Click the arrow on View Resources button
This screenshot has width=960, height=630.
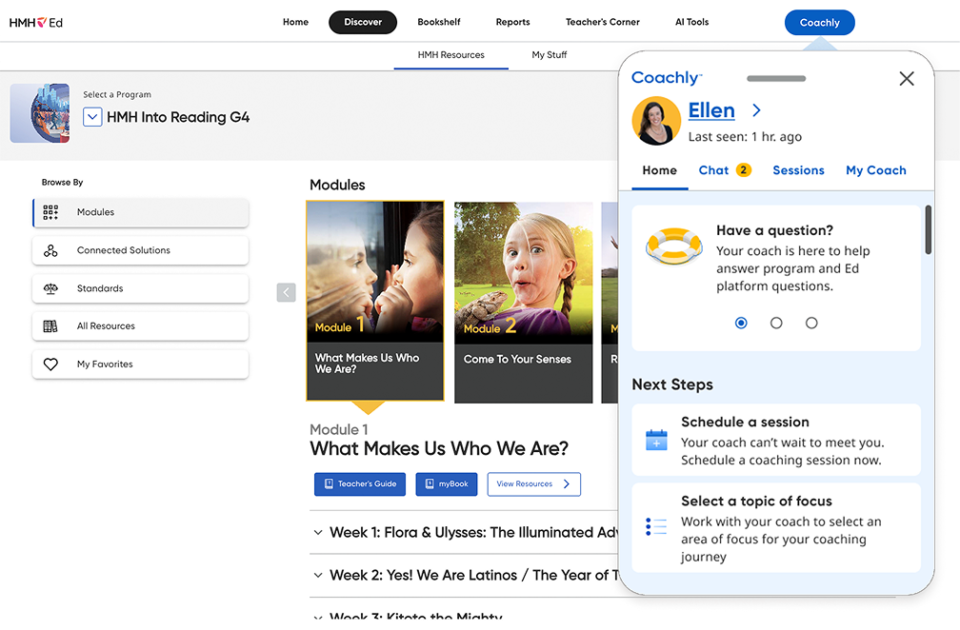(x=566, y=484)
